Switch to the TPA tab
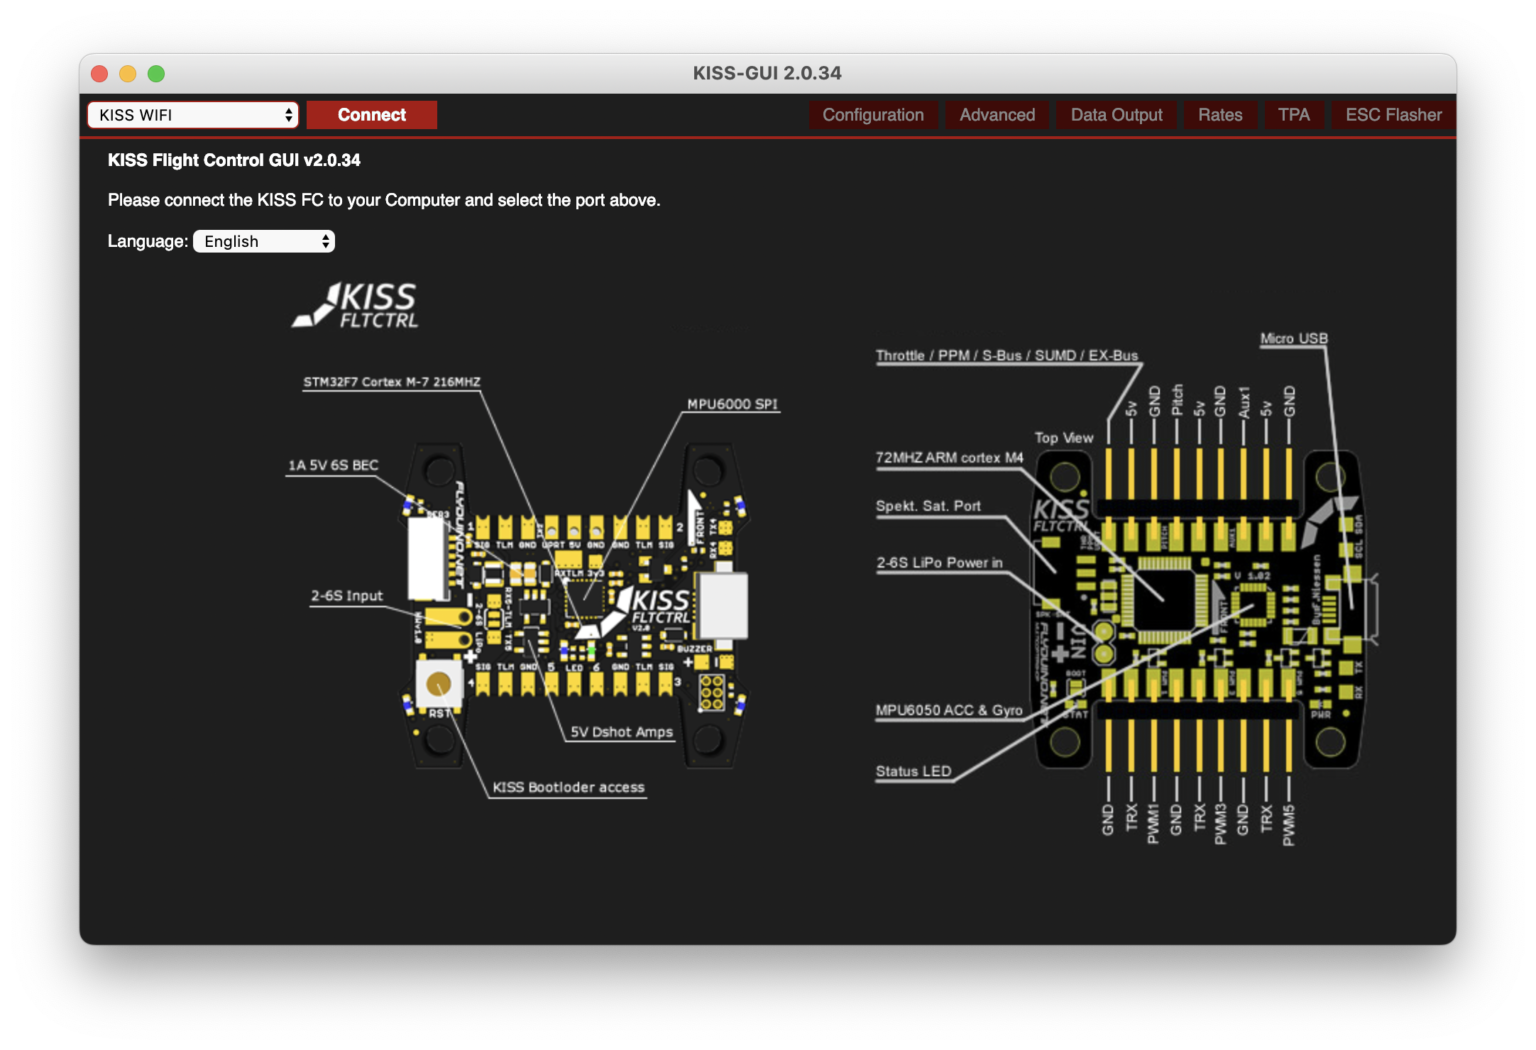 click(x=1294, y=114)
